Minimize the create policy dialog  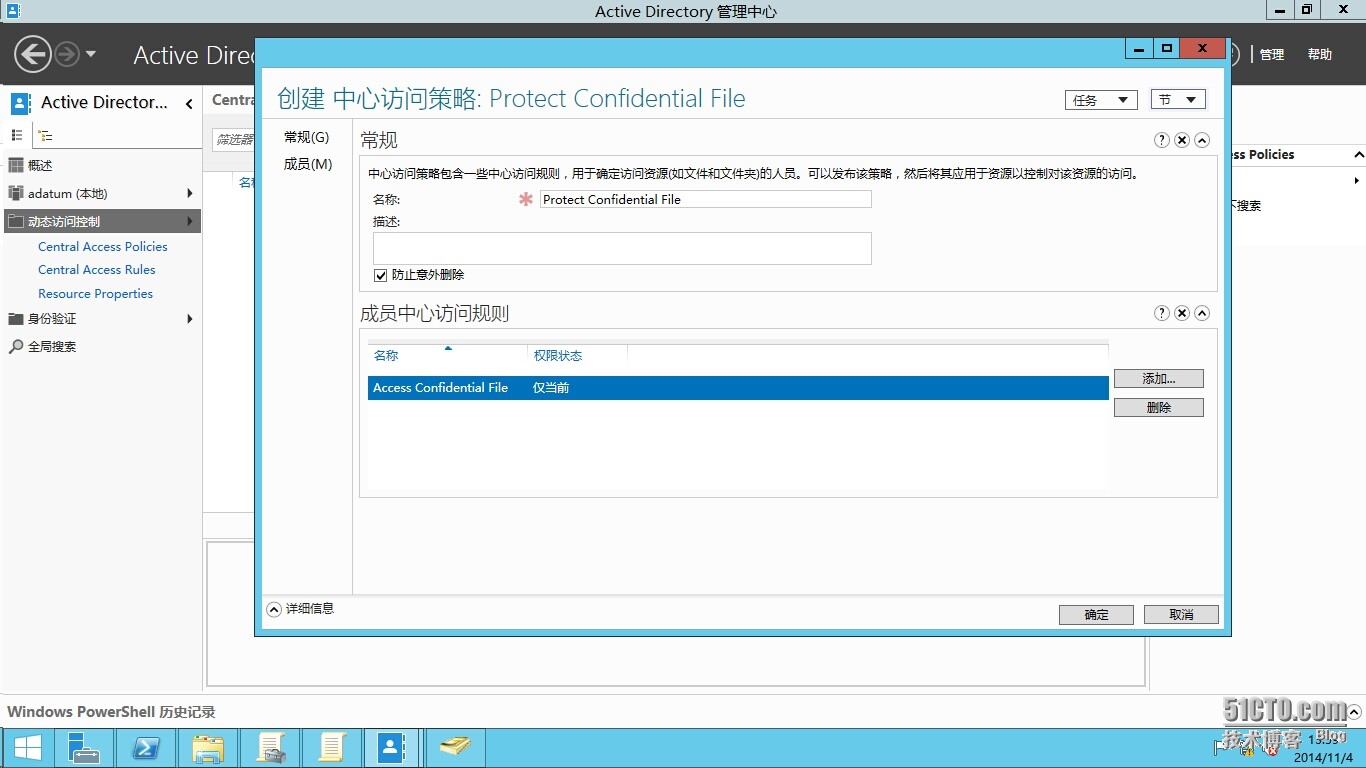tap(1138, 48)
